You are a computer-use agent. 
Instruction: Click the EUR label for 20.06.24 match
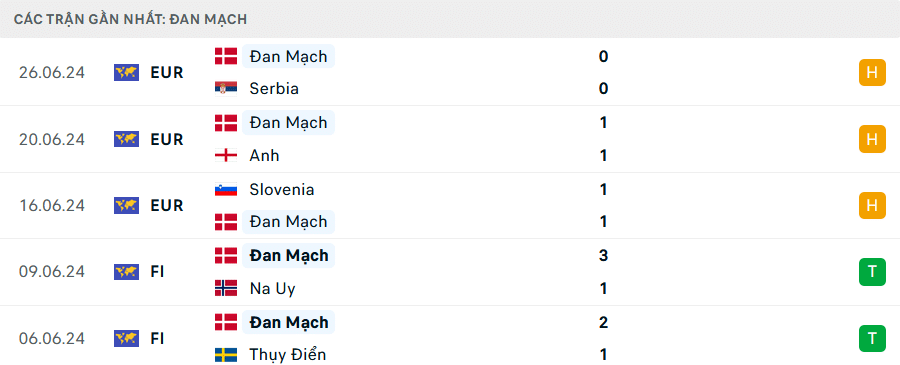167,139
